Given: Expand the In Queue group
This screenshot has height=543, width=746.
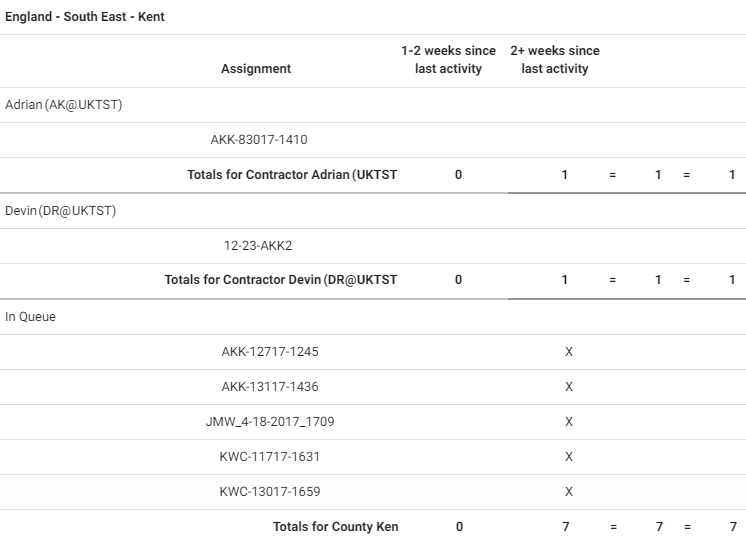Looking at the screenshot, I should (31, 317).
